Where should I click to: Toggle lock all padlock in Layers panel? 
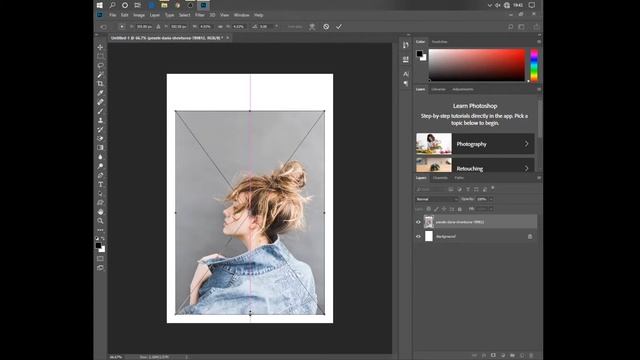click(x=460, y=209)
